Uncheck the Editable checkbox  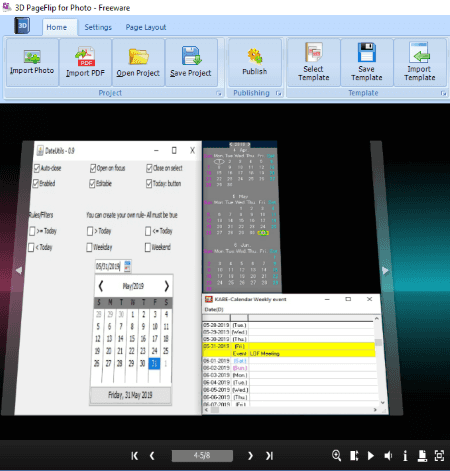coord(92,183)
